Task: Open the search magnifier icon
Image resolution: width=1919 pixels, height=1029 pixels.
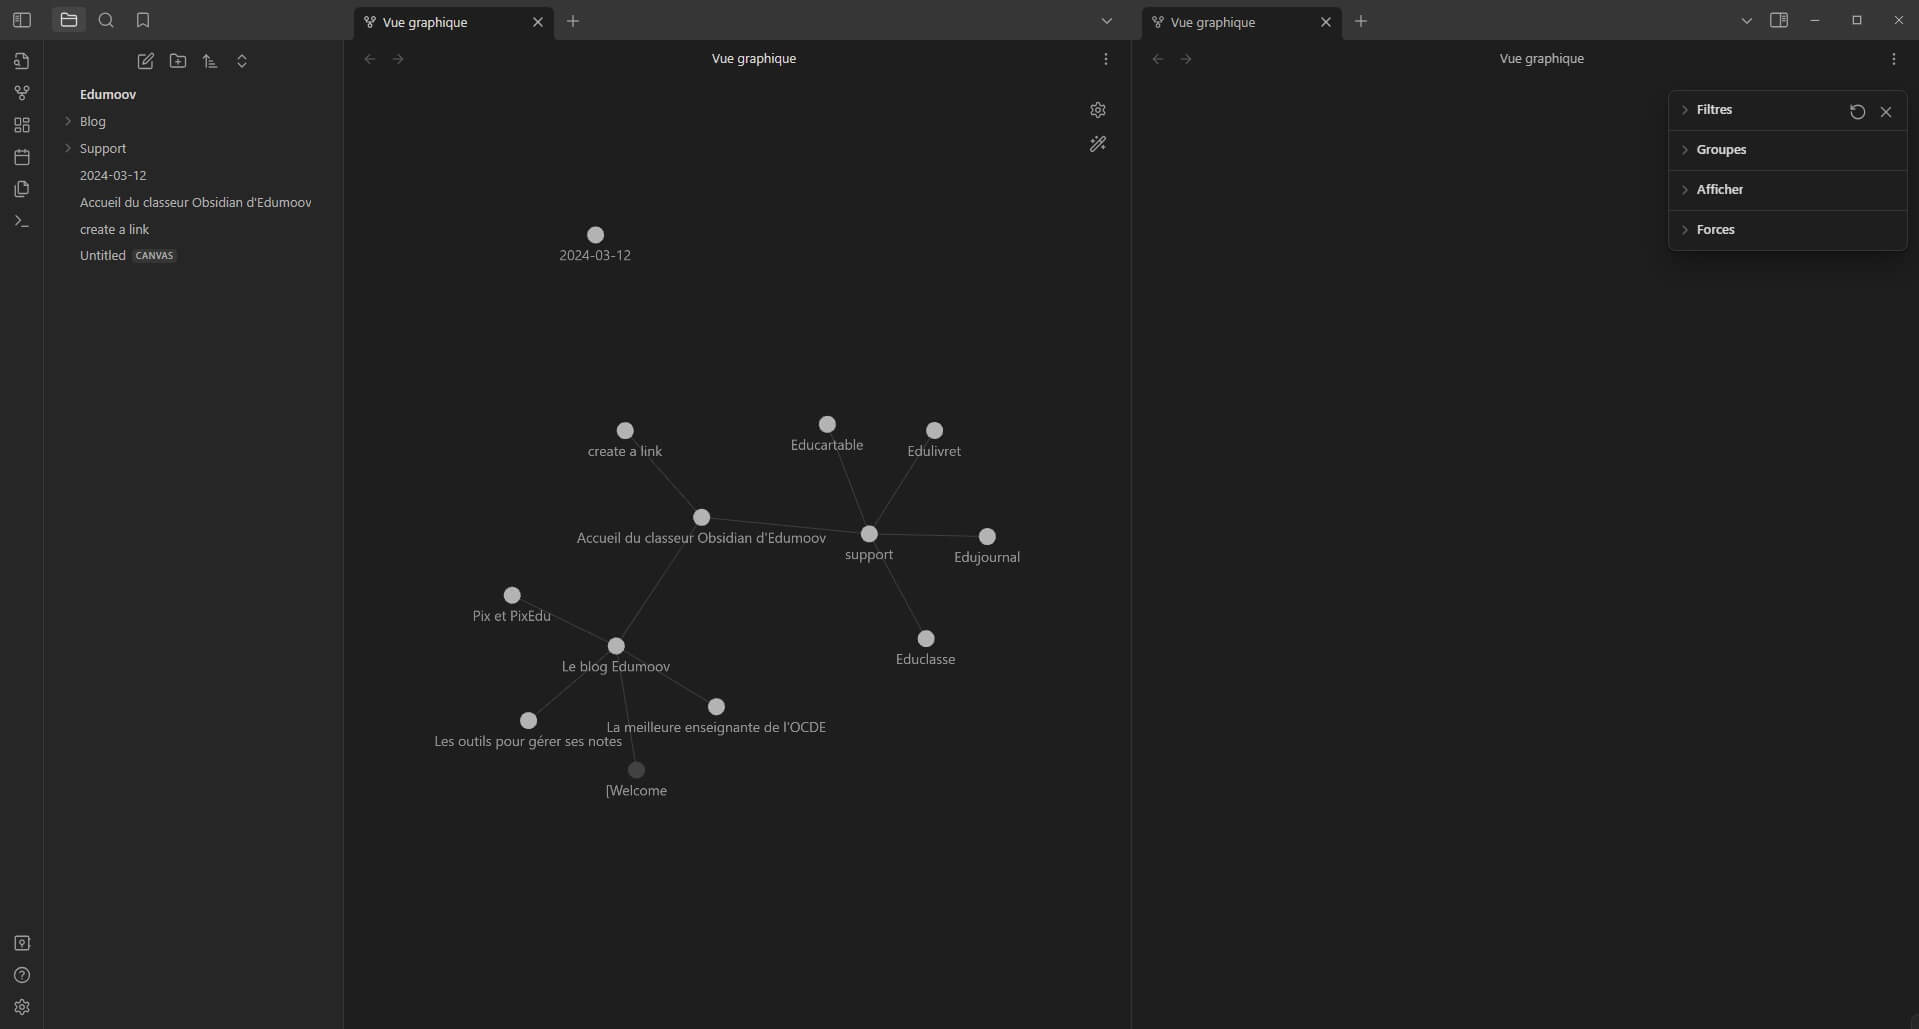Action: pos(106,20)
